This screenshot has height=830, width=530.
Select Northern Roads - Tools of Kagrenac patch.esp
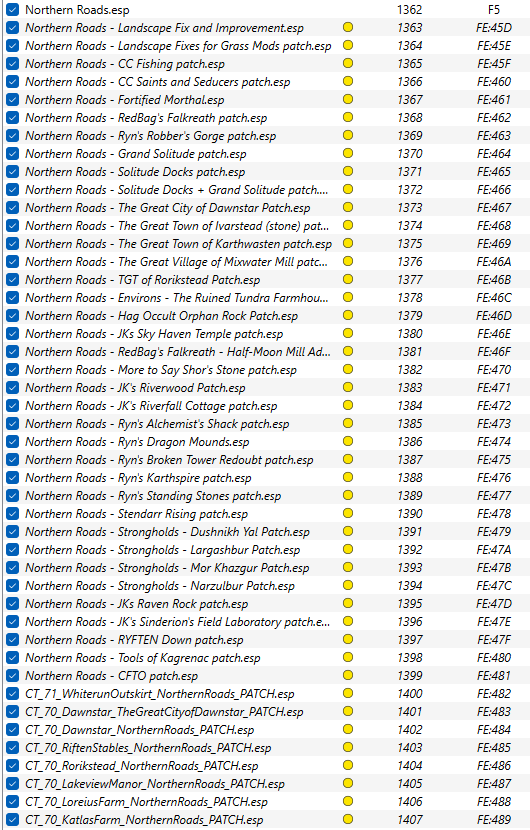pos(143,658)
